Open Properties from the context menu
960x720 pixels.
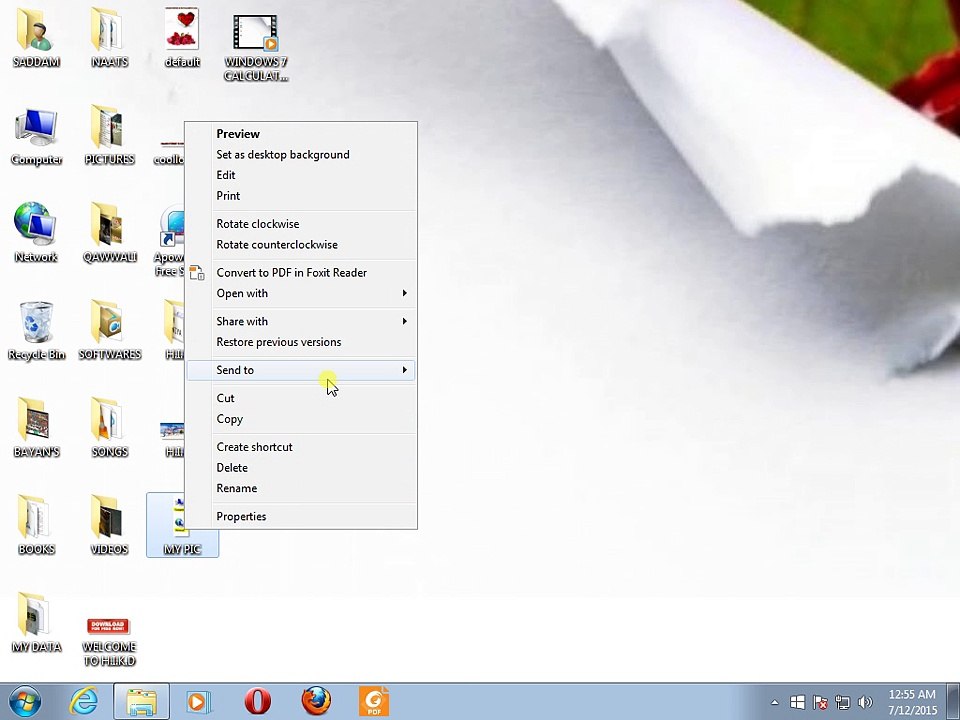(x=301, y=516)
